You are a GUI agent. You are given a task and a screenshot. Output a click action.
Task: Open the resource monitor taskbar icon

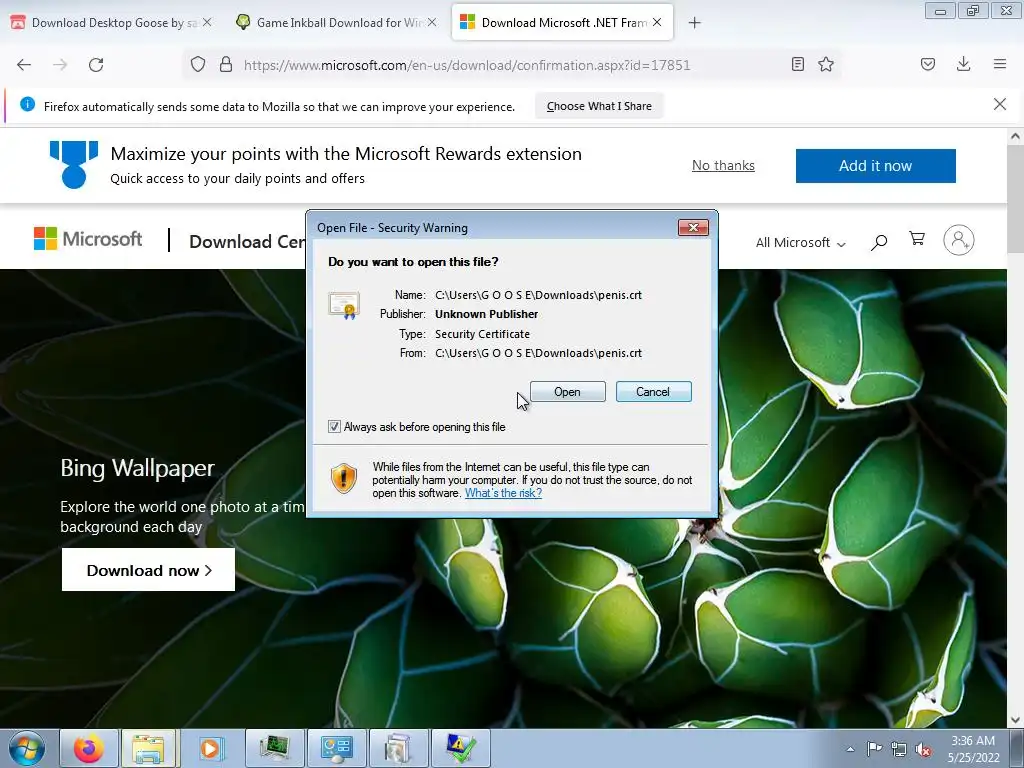click(x=274, y=748)
